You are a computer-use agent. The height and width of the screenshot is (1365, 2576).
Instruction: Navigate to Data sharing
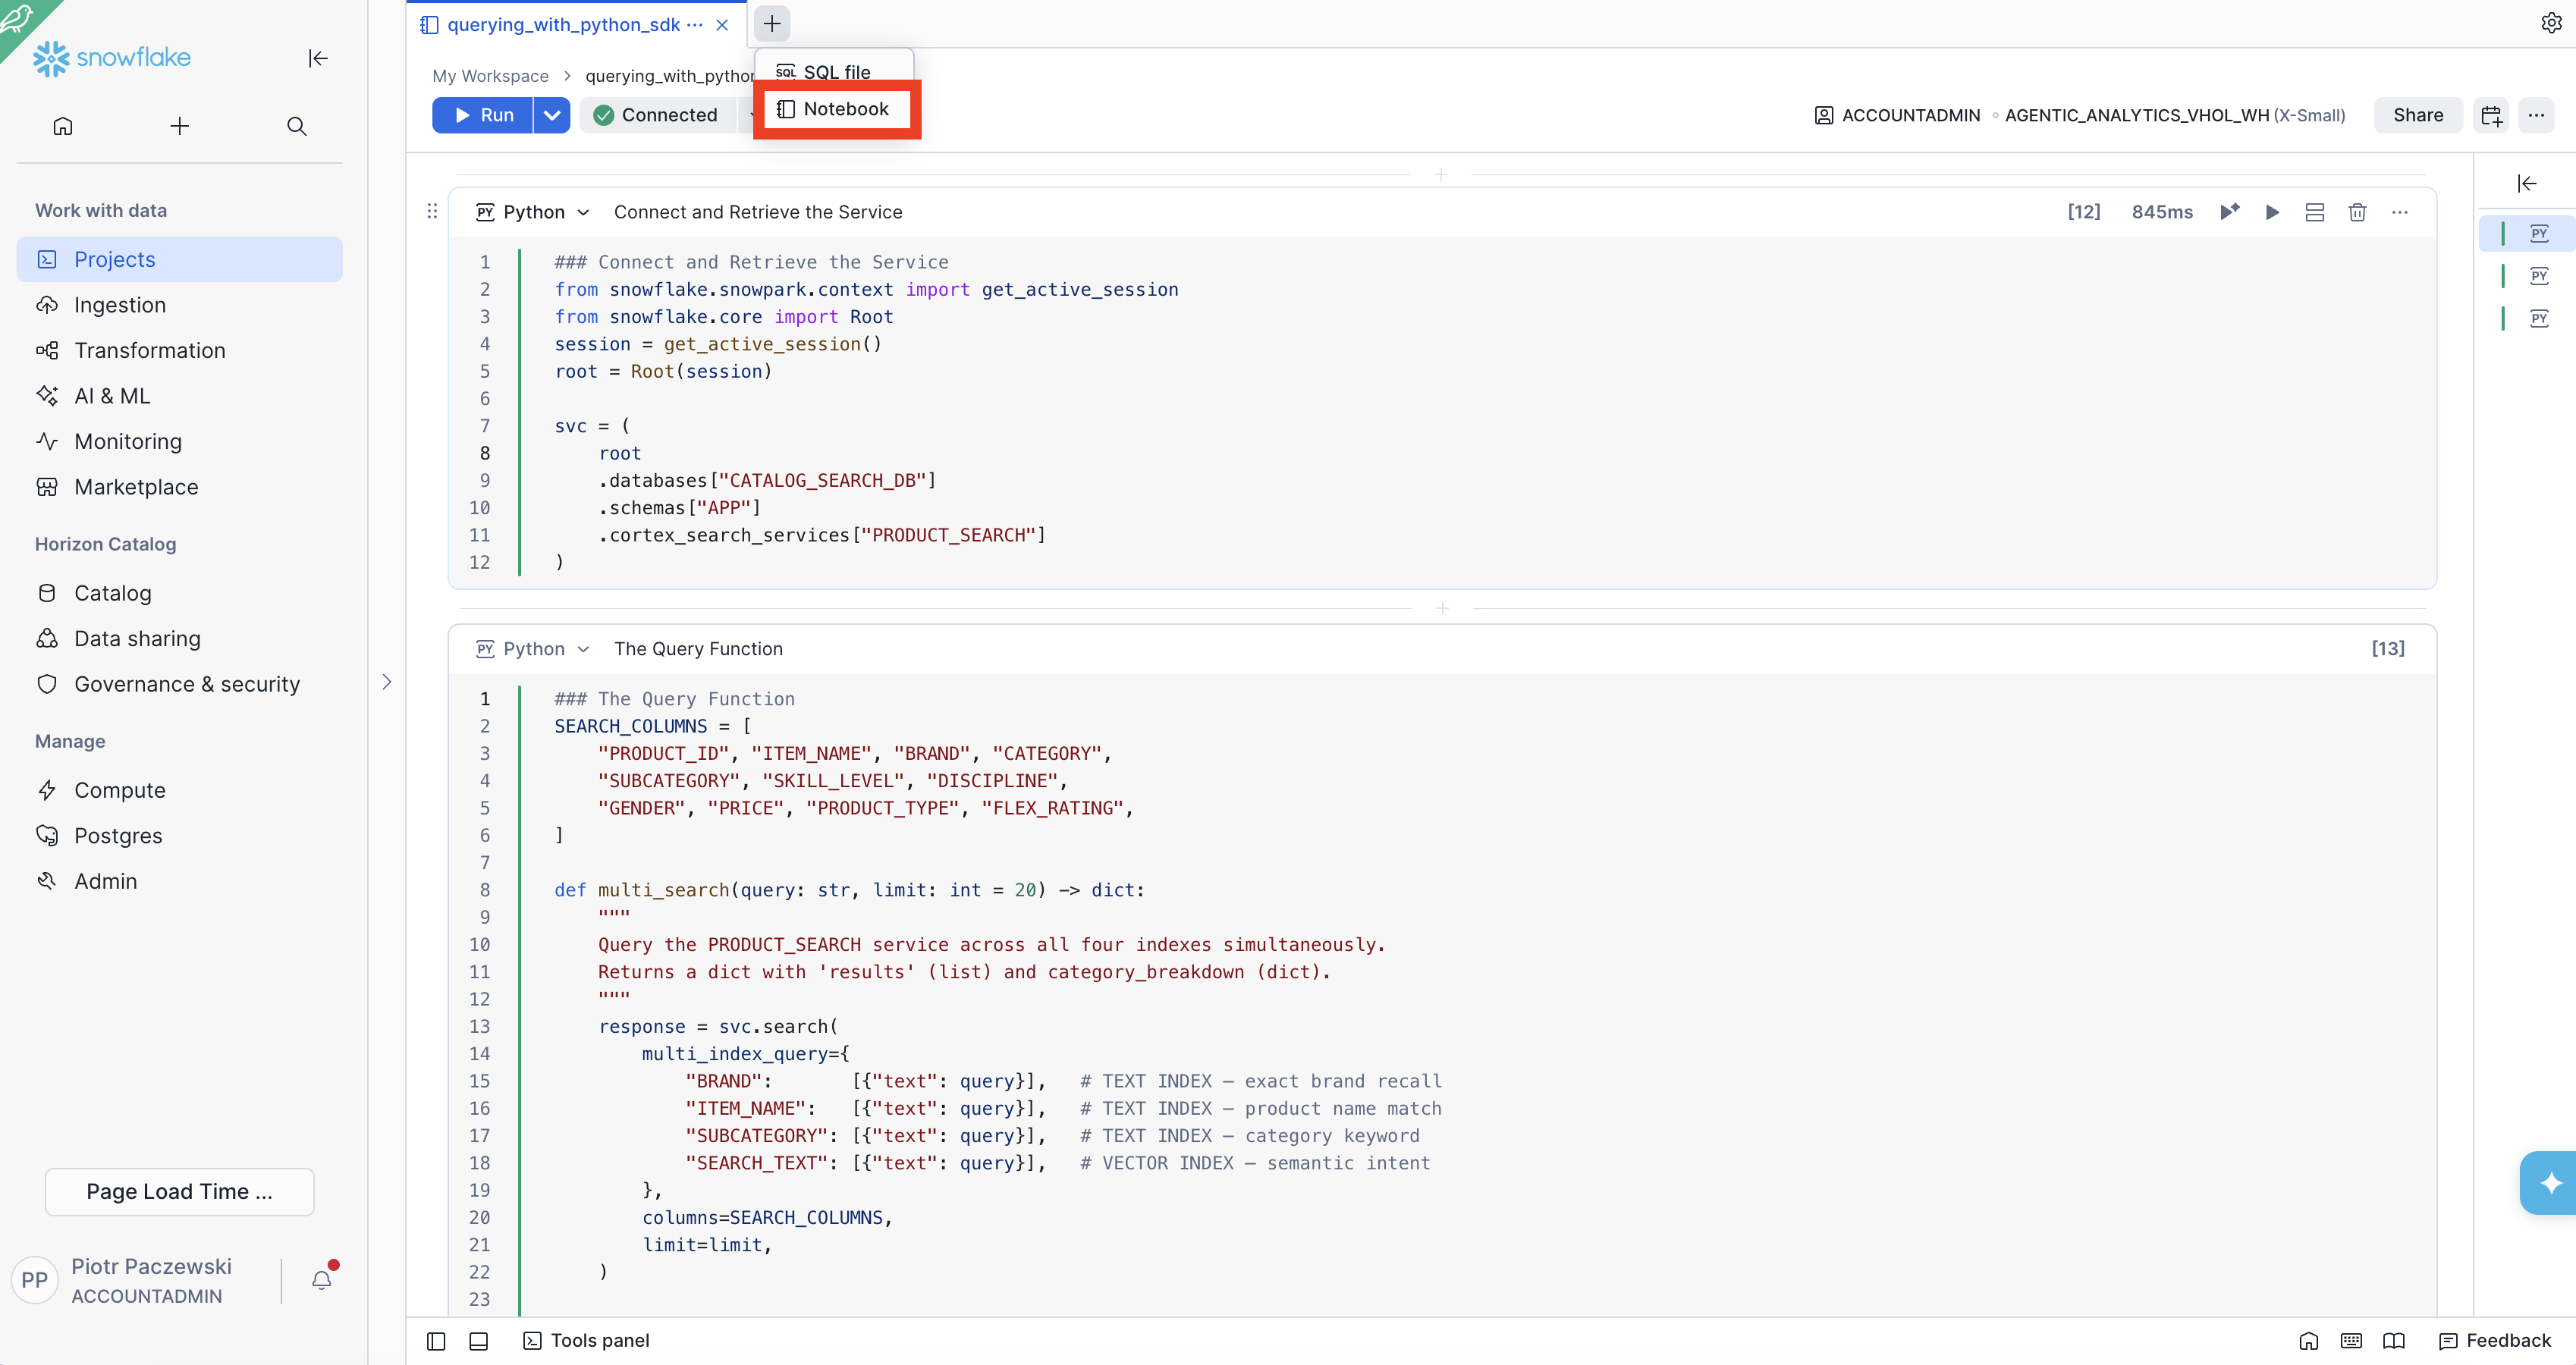(x=180, y=639)
